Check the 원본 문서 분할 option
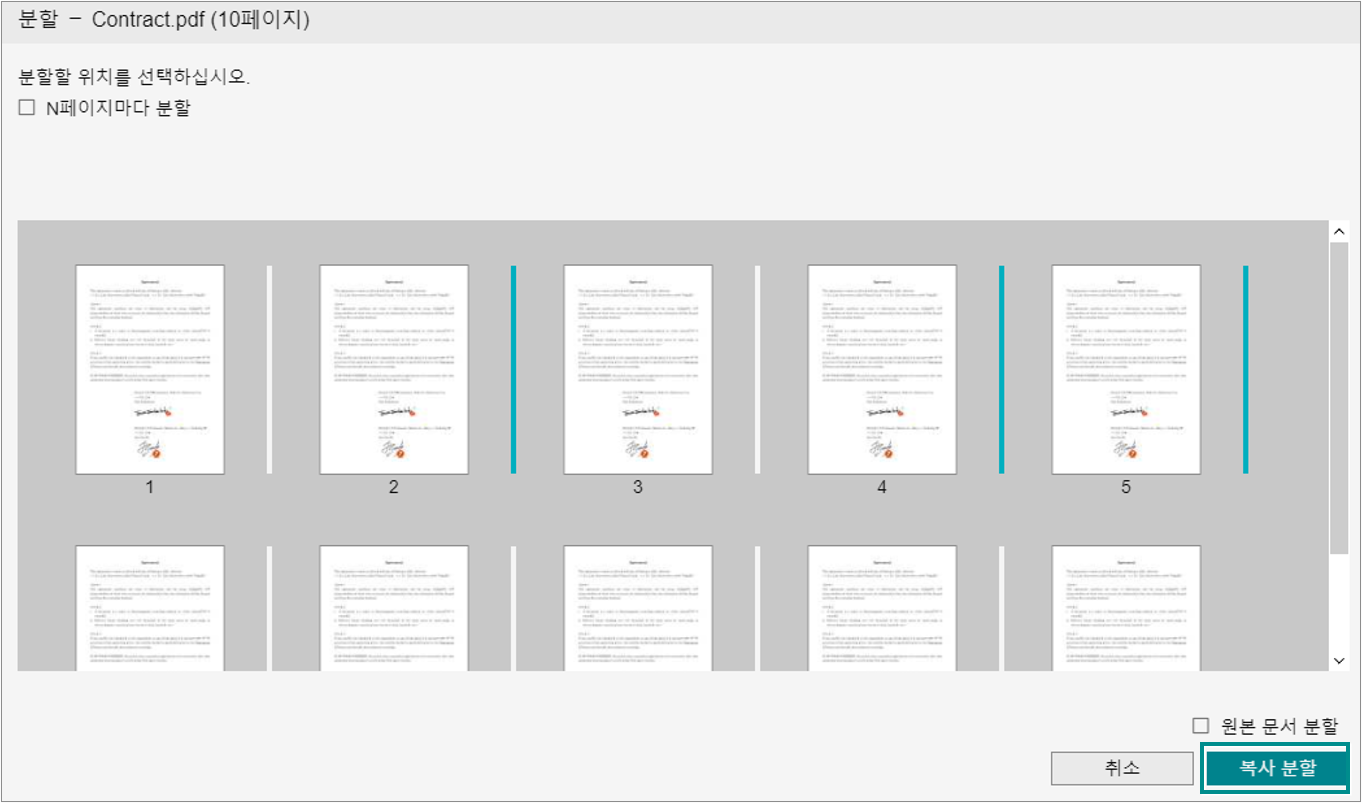This screenshot has height=803, width=1362. point(1201,726)
